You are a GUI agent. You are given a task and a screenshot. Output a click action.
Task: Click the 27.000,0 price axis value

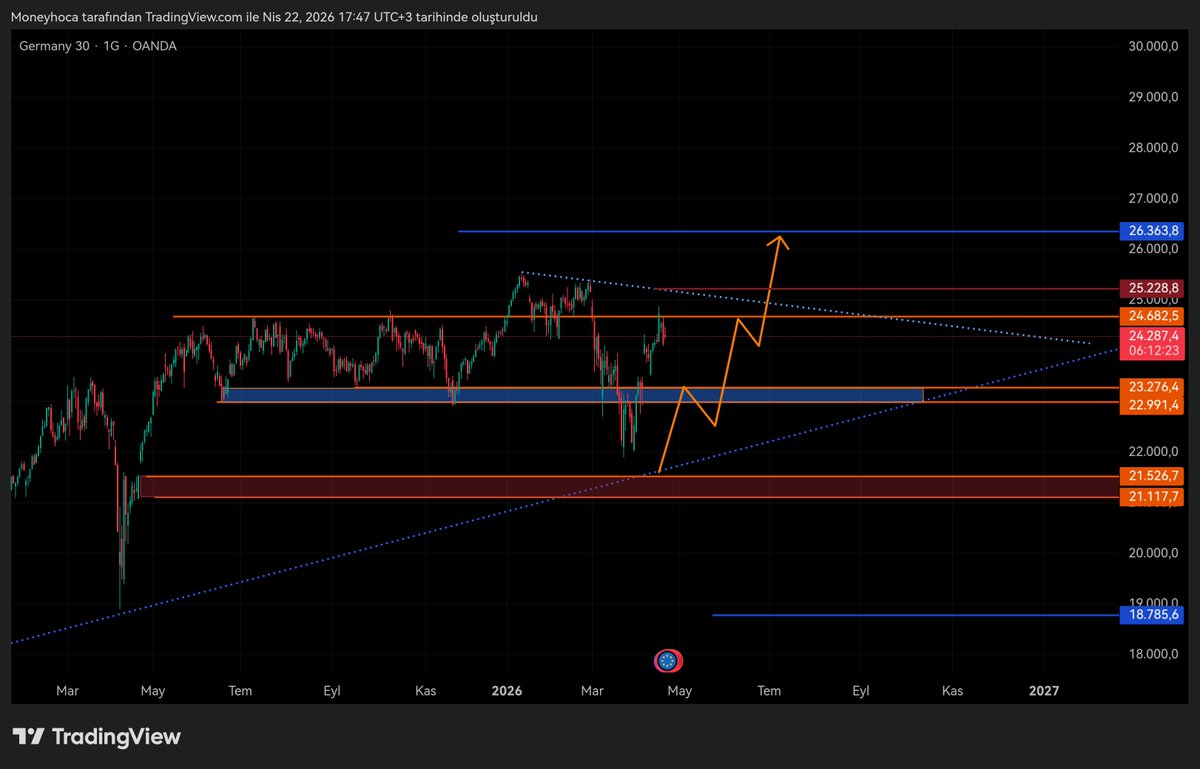tap(1153, 199)
